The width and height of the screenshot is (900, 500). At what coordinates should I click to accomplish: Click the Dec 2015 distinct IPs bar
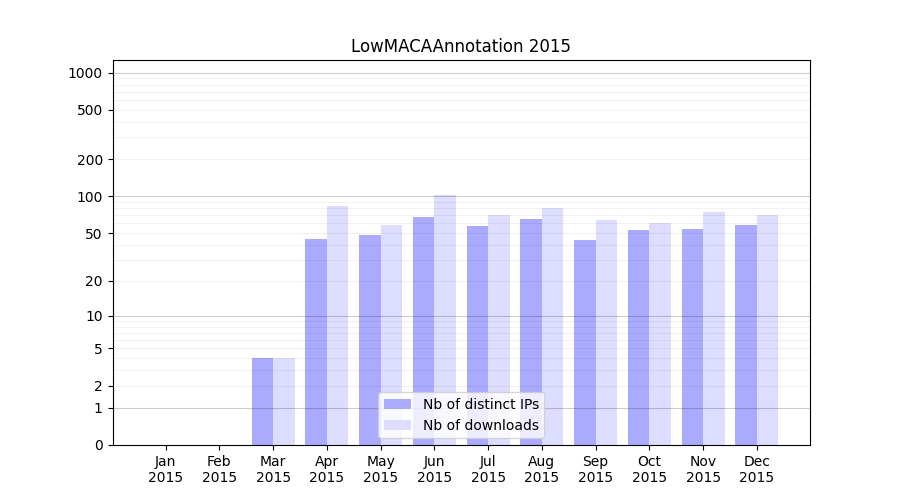click(746, 335)
